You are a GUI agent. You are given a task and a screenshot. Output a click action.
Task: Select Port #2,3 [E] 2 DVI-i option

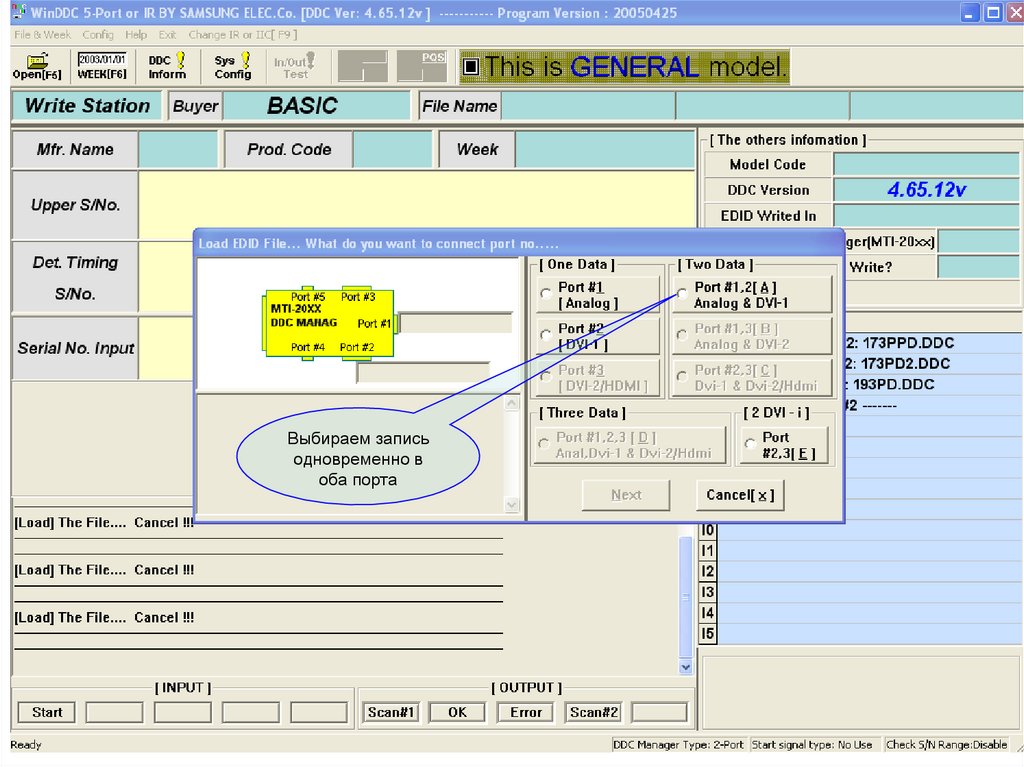click(x=749, y=445)
